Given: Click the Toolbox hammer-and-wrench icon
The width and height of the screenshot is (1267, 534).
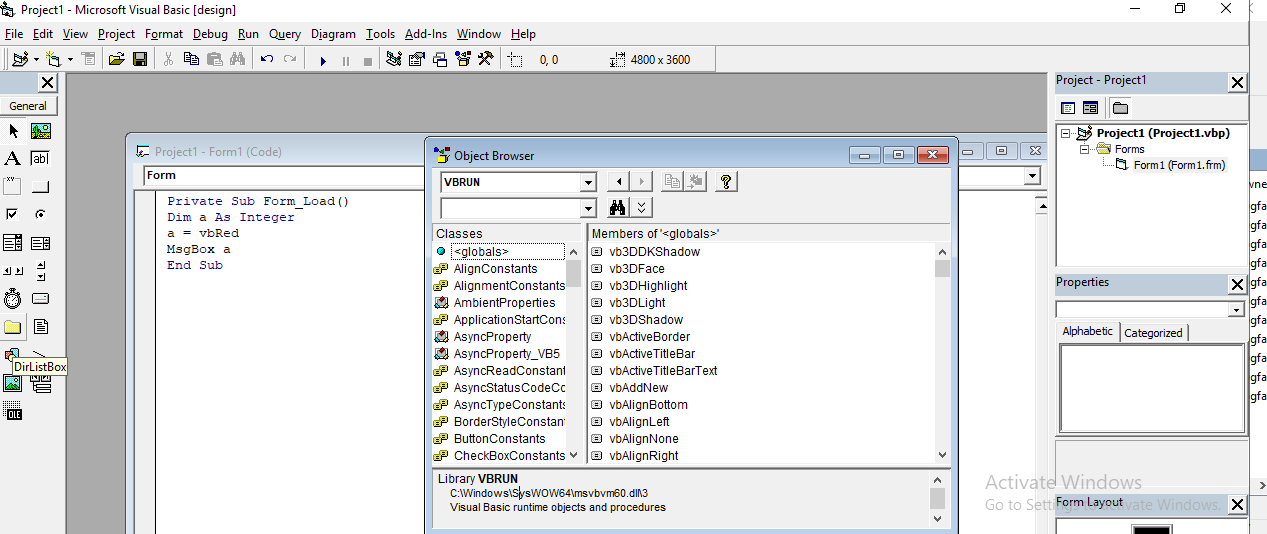Looking at the screenshot, I should coord(486,60).
